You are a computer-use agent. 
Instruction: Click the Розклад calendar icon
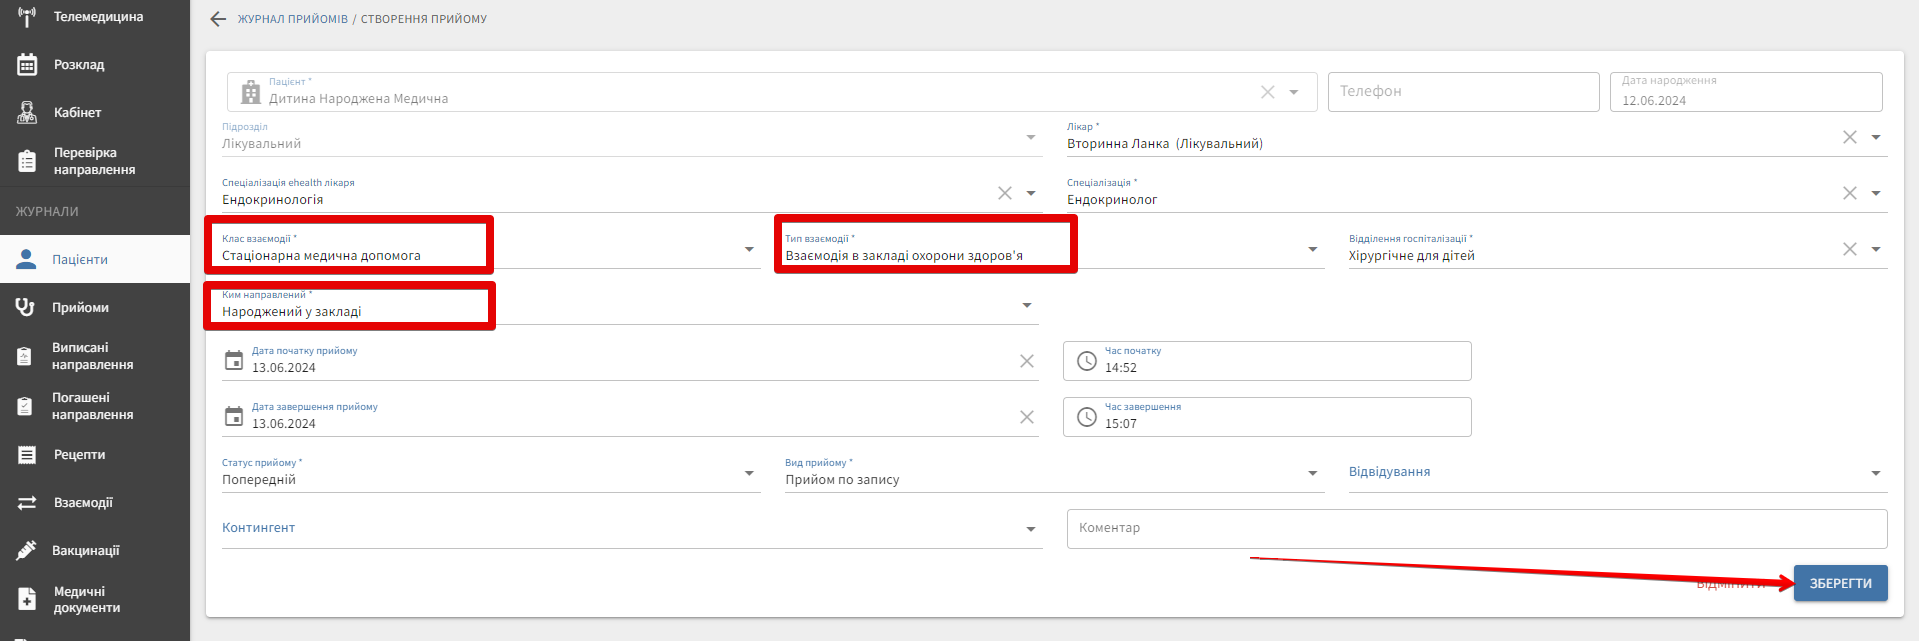(x=27, y=65)
